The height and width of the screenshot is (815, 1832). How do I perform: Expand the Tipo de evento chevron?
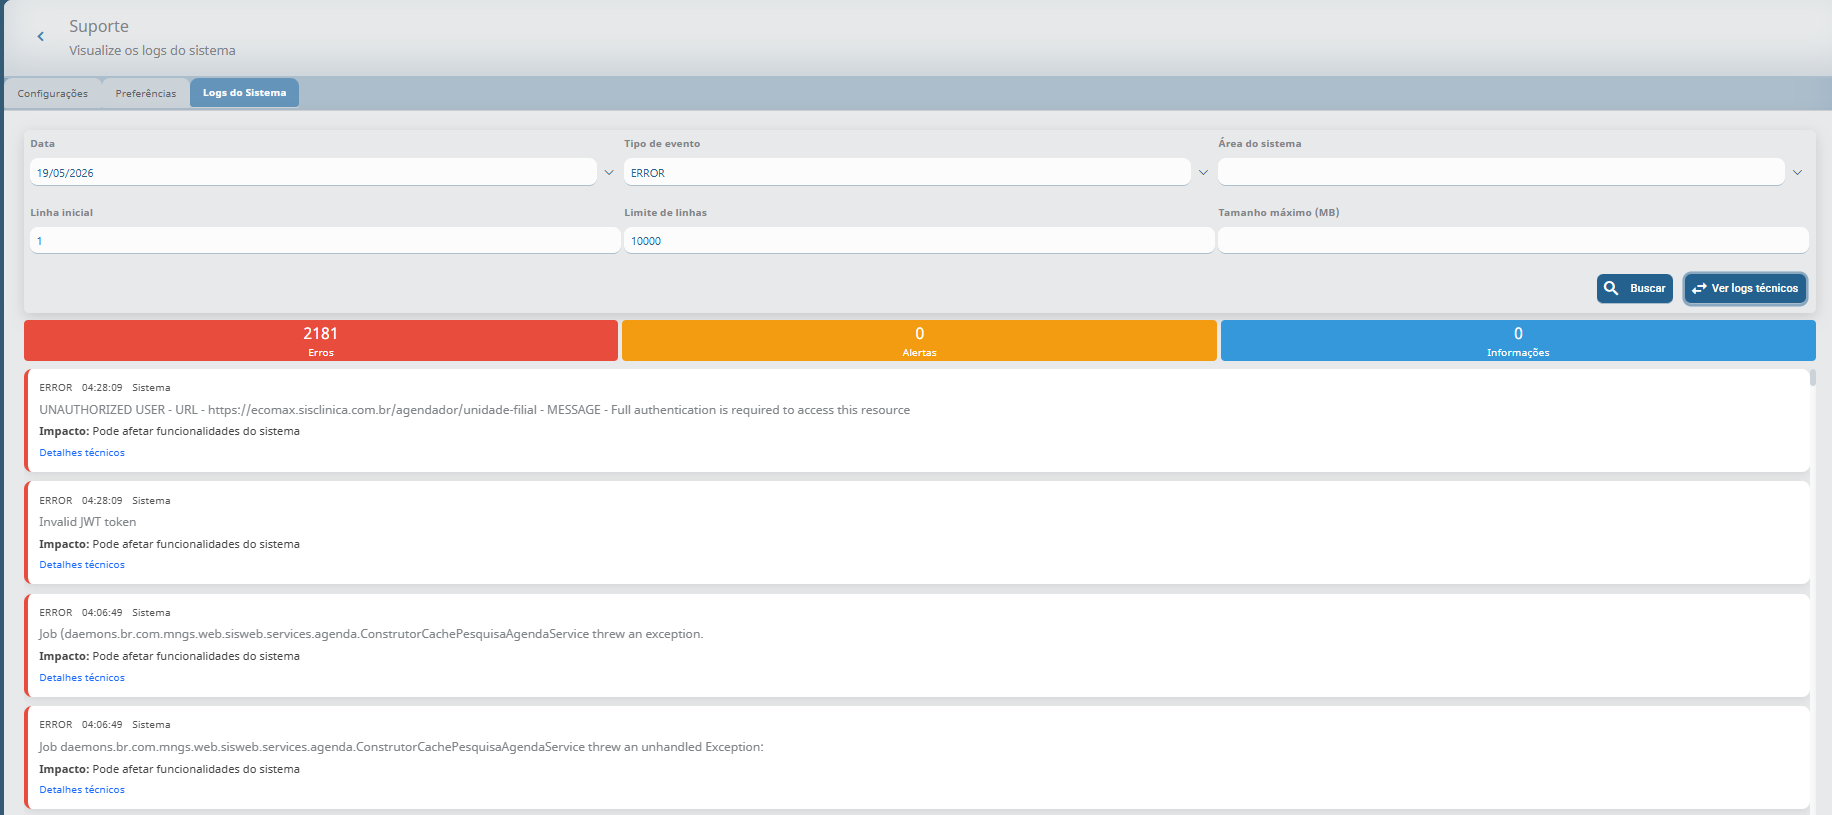(1203, 172)
